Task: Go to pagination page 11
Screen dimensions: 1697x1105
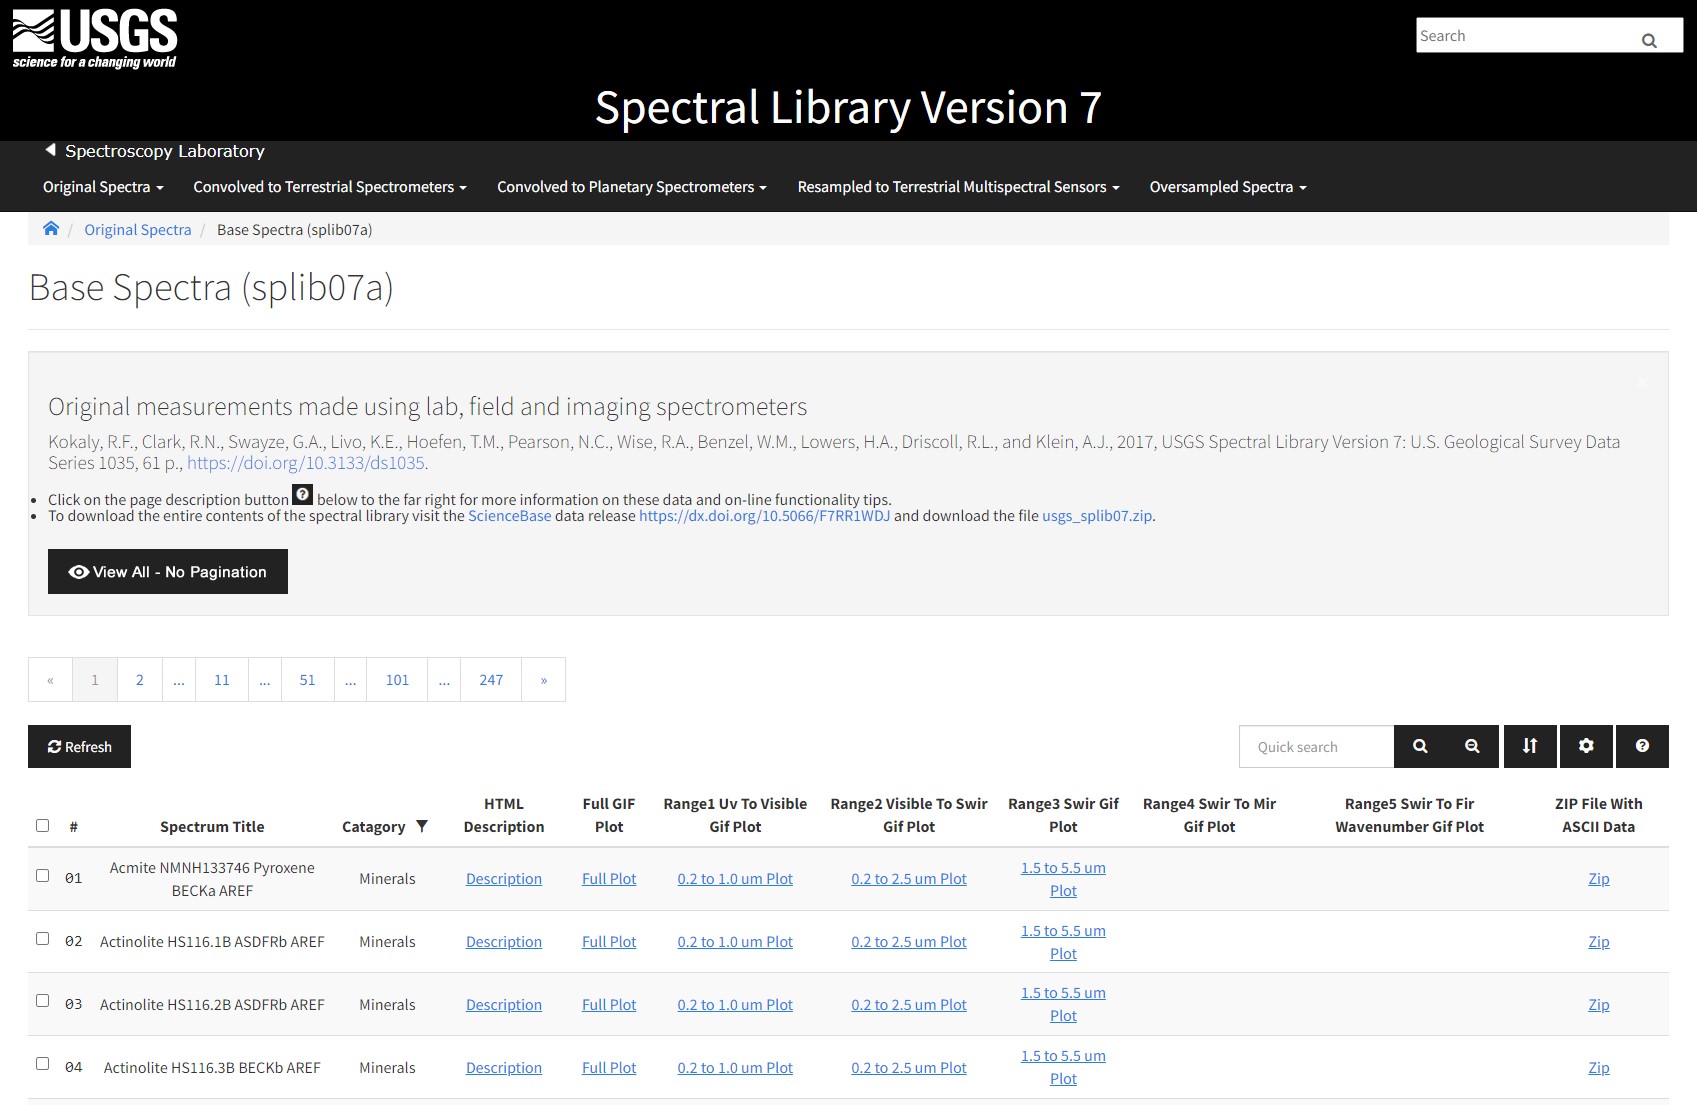Action: [222, 680]
